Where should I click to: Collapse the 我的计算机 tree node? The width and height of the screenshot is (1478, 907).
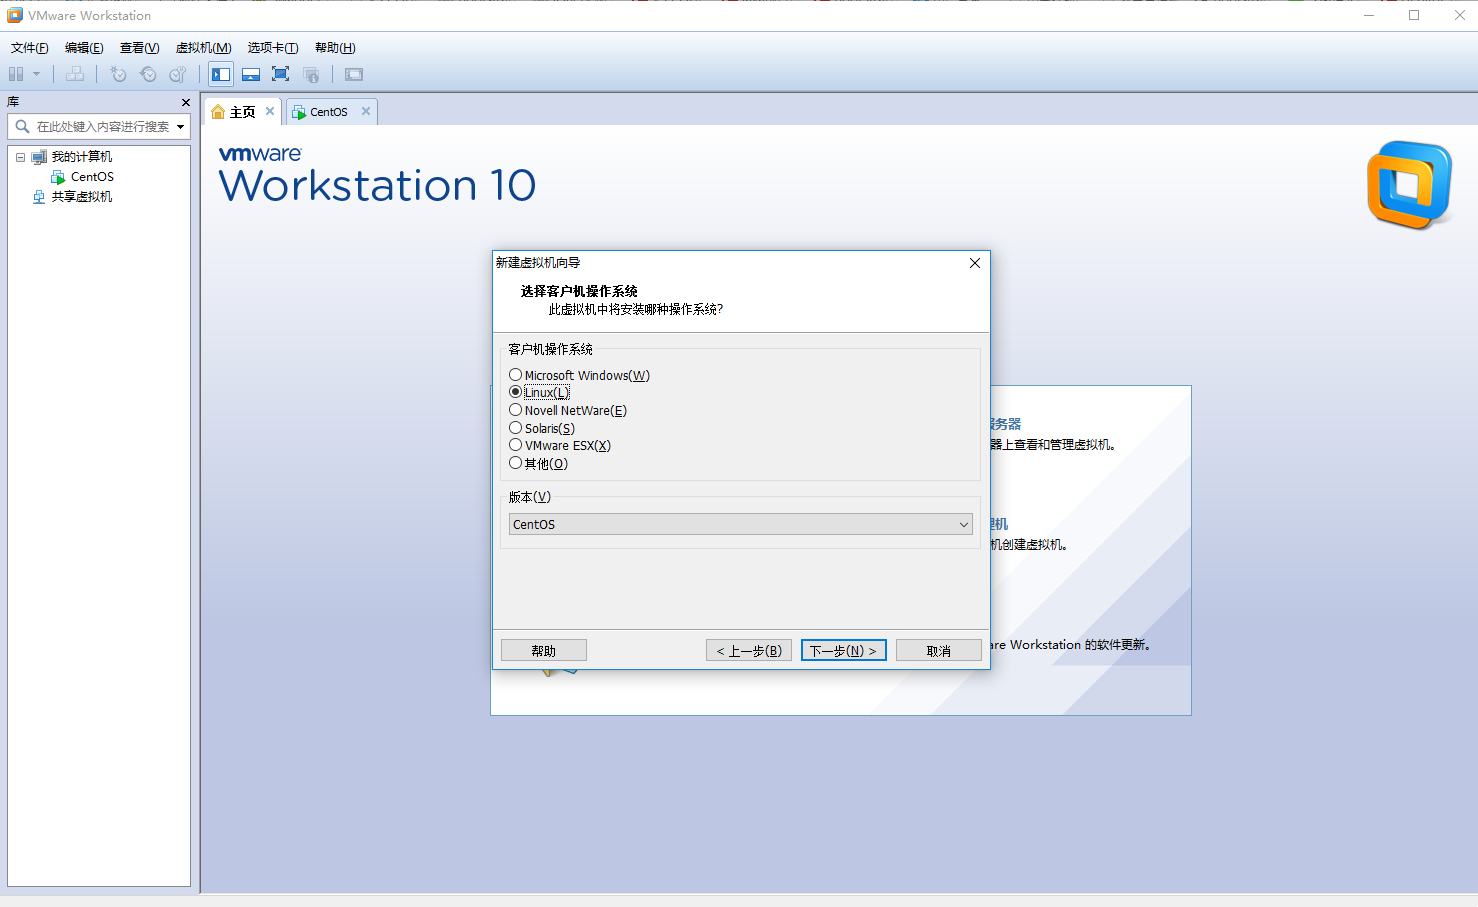coord(20,157)
